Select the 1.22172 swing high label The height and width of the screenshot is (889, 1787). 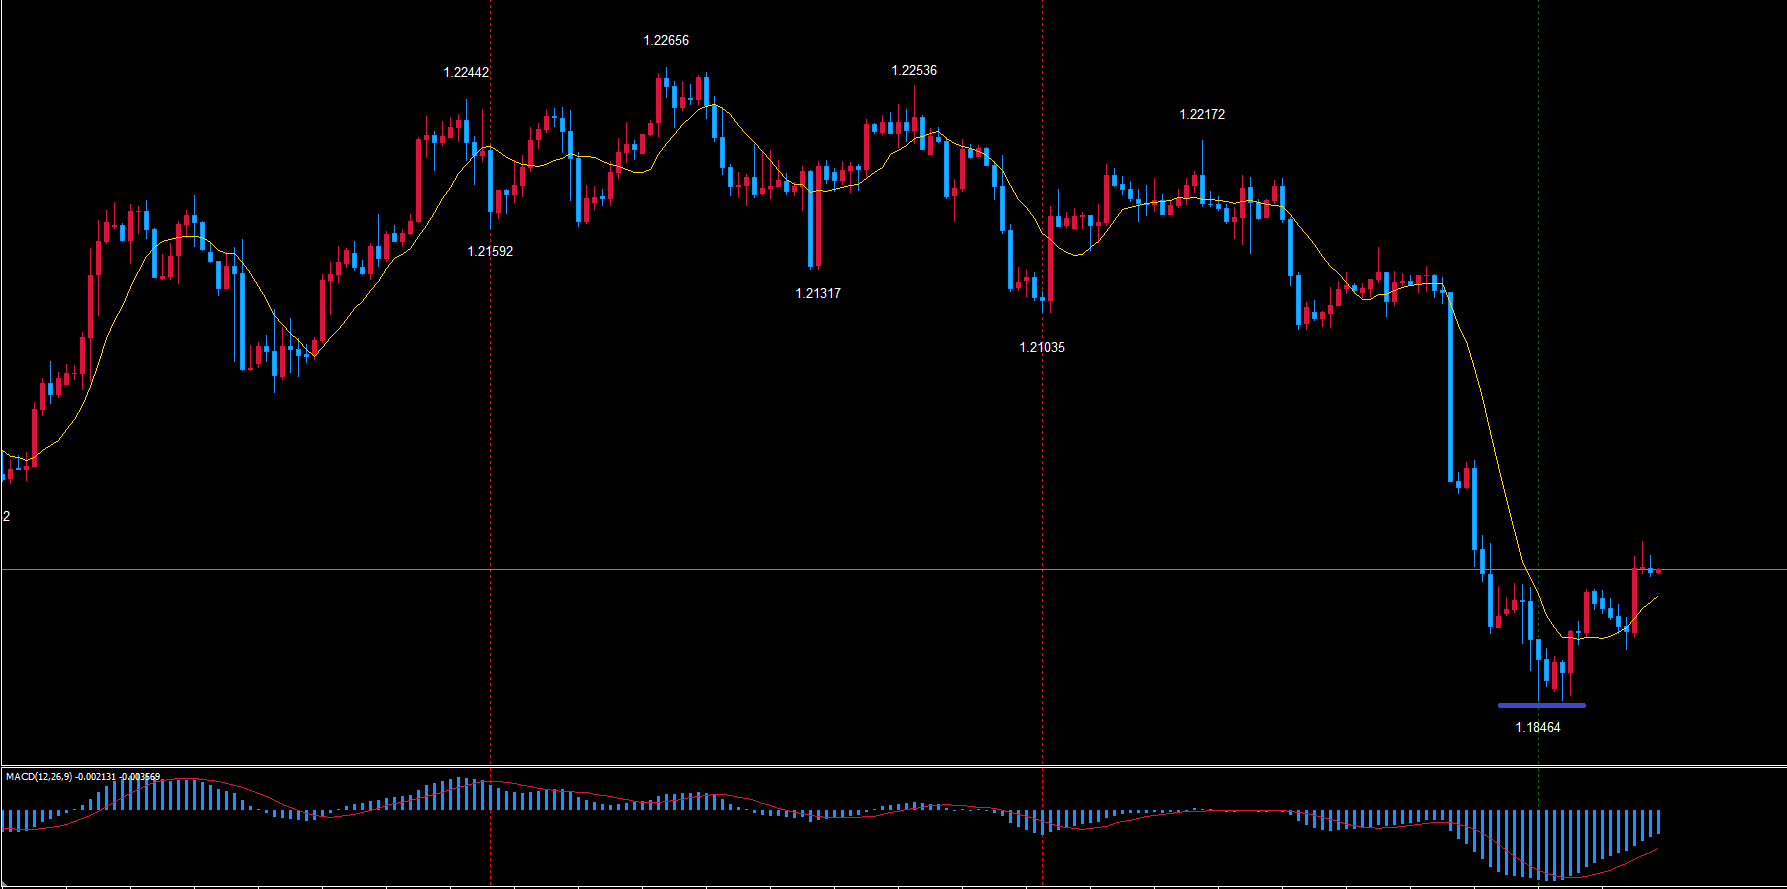(x=1202, y=115)
